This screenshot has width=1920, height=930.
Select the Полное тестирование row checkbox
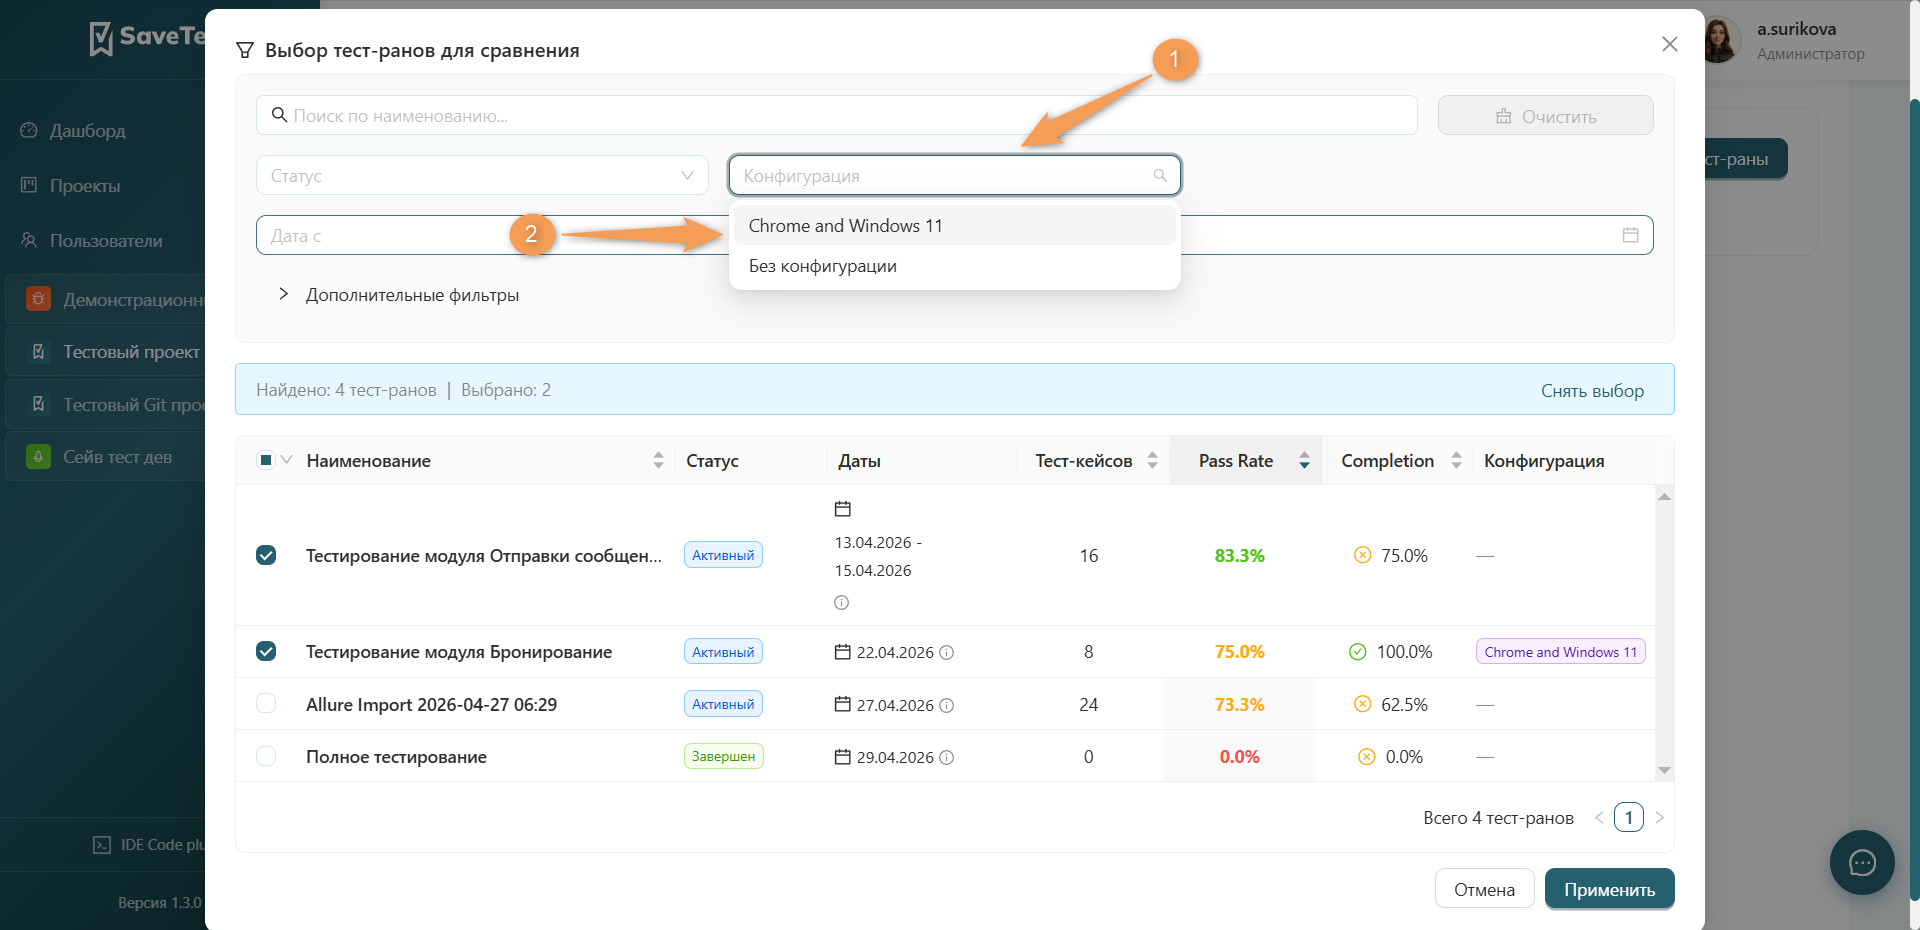pos(266,756)
